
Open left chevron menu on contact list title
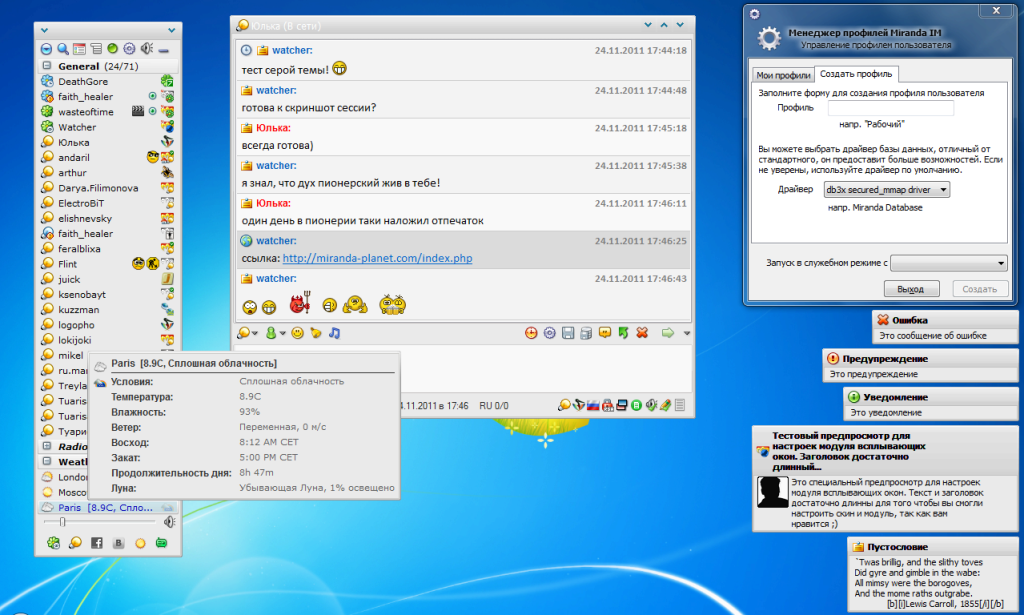pos(44,30)
